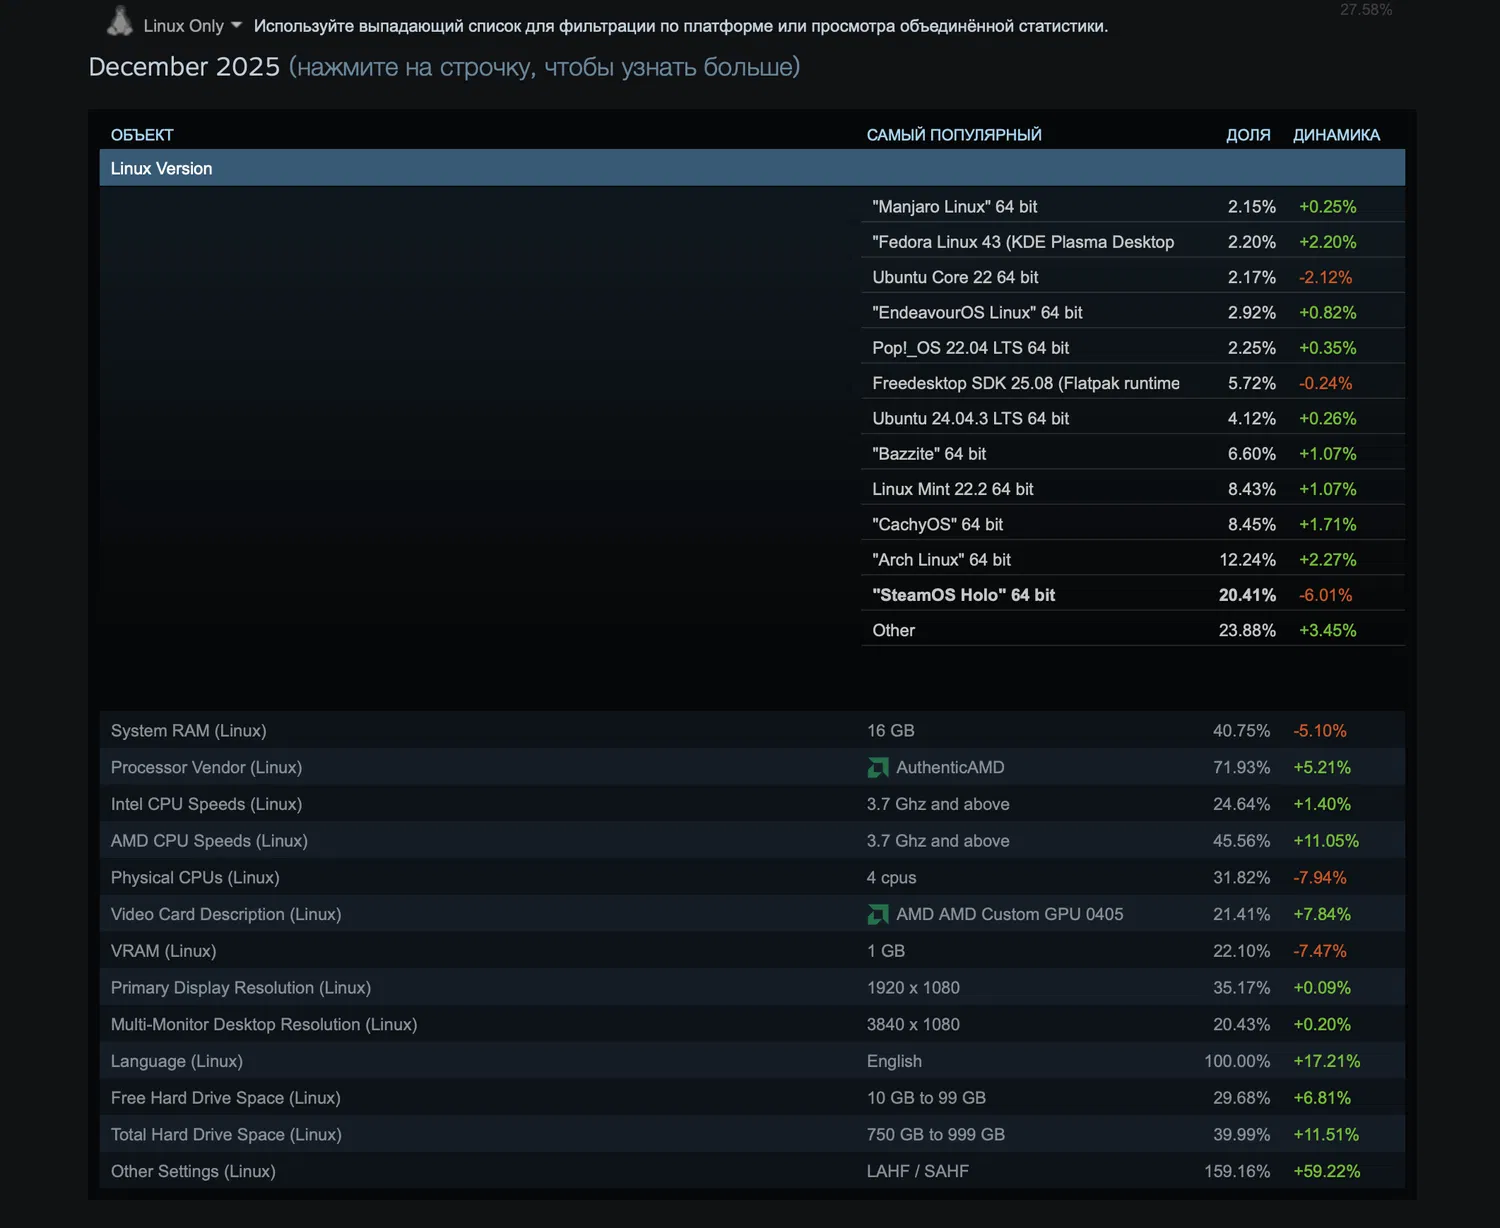Screen dimensions: 1500x1228
Task: Click the "САМЫЙ ПОПУЛЯРНЫЙ" column header
Action: (x=954, y=135)
